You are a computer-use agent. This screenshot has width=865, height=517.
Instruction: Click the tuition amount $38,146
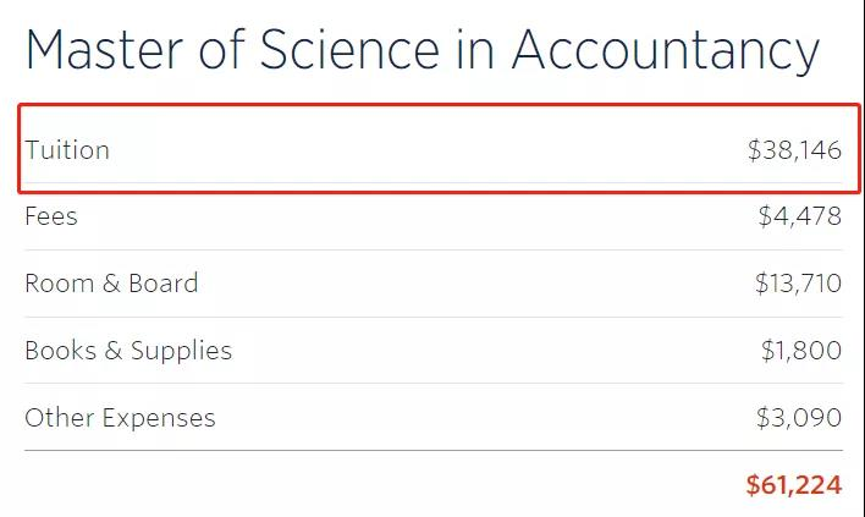(794, 150)
